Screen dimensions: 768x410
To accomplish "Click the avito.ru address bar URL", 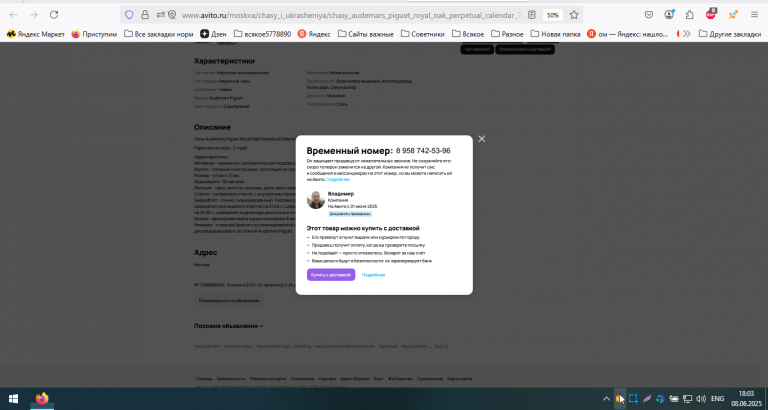I will (x=351, y=15).
